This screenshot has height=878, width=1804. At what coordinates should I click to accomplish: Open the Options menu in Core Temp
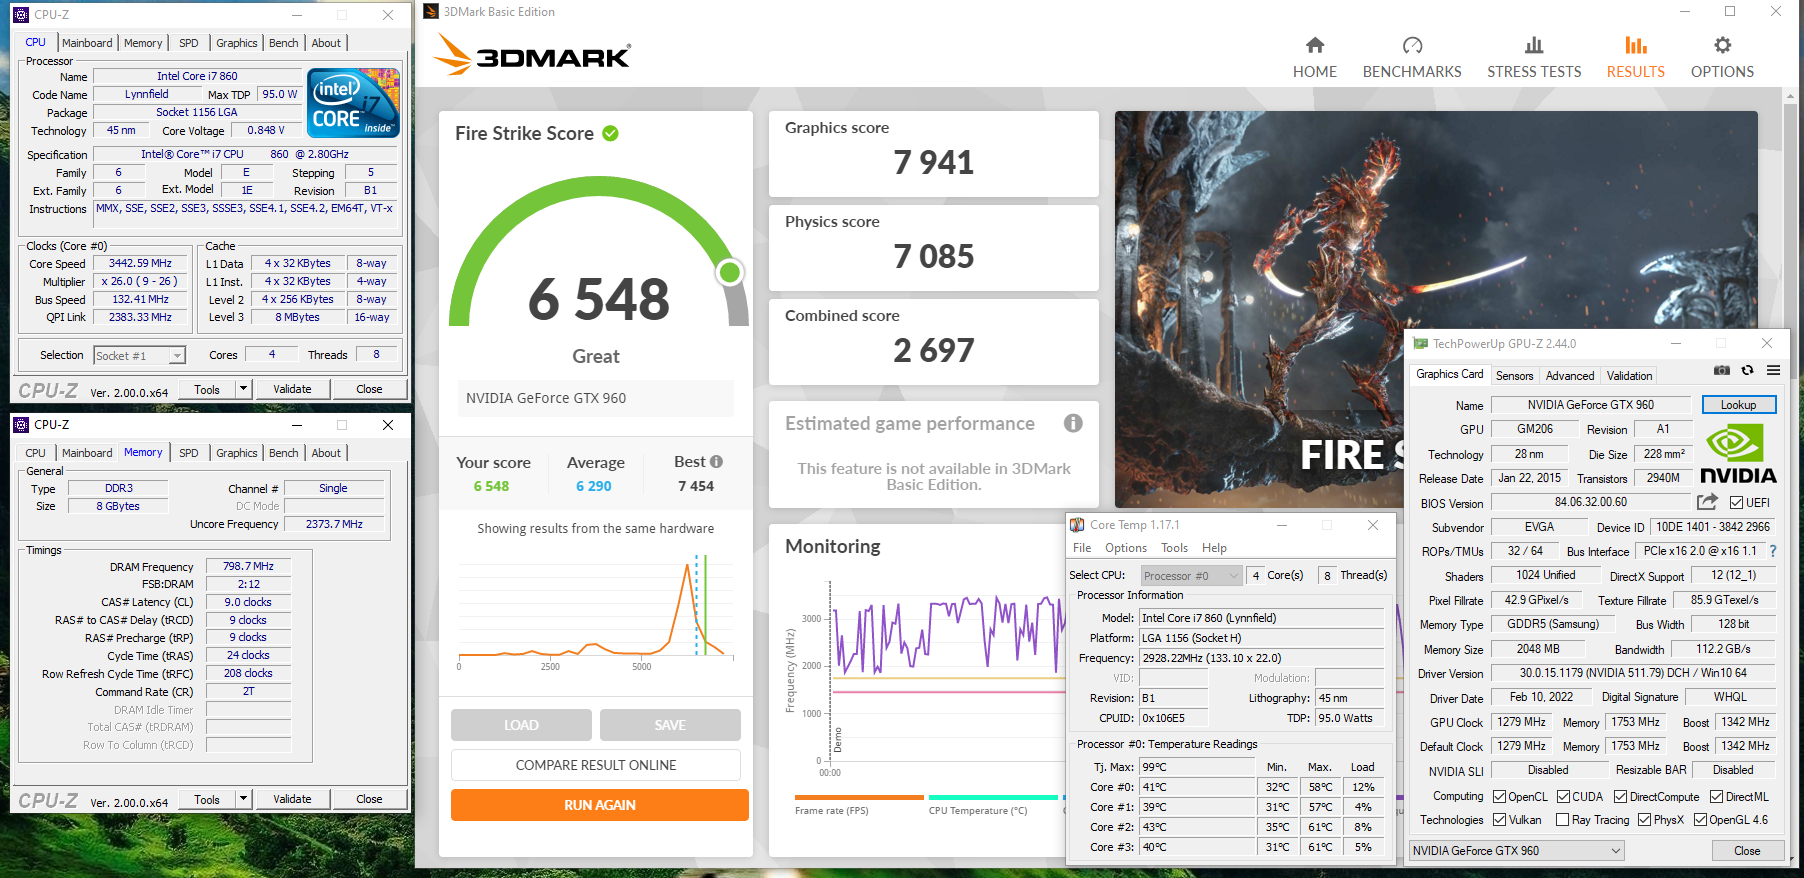pos(1125,548)
